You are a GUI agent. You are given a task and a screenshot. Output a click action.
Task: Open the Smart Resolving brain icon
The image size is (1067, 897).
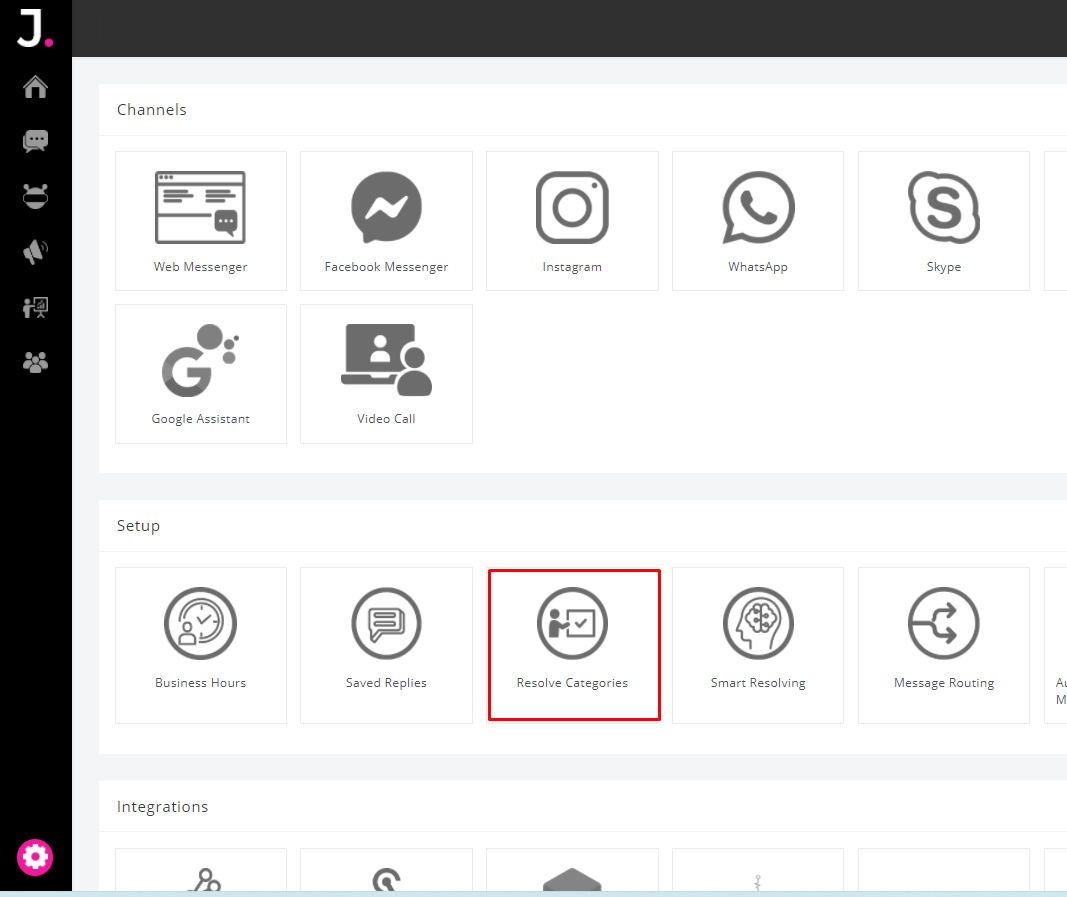(x=758, y=623)
